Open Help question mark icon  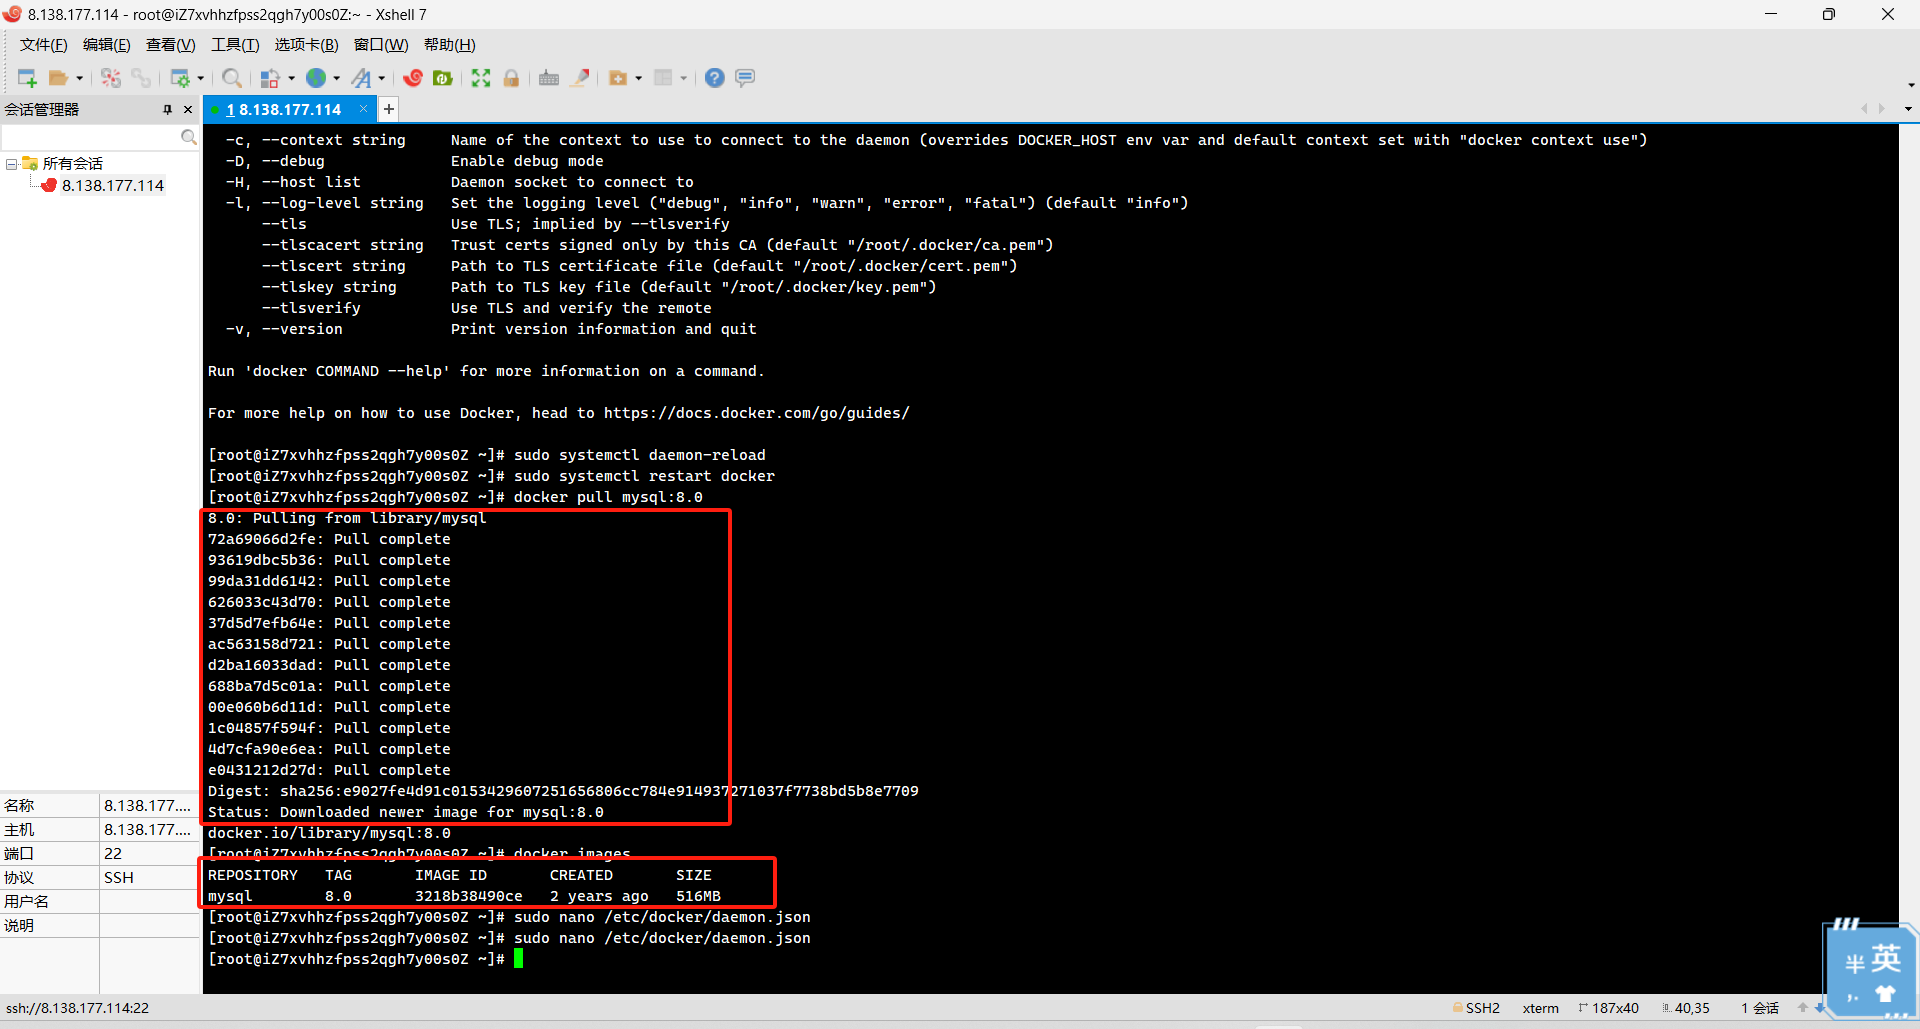coord(714,78)
